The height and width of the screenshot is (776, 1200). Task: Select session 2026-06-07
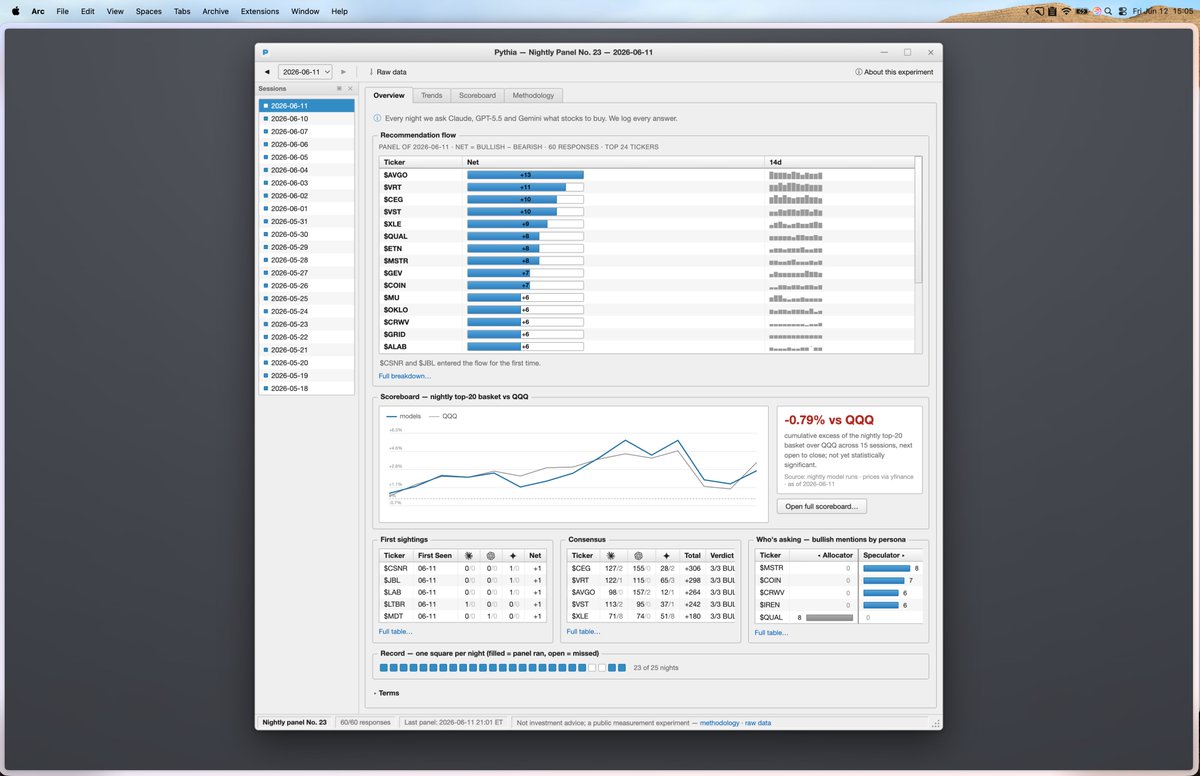306,131
